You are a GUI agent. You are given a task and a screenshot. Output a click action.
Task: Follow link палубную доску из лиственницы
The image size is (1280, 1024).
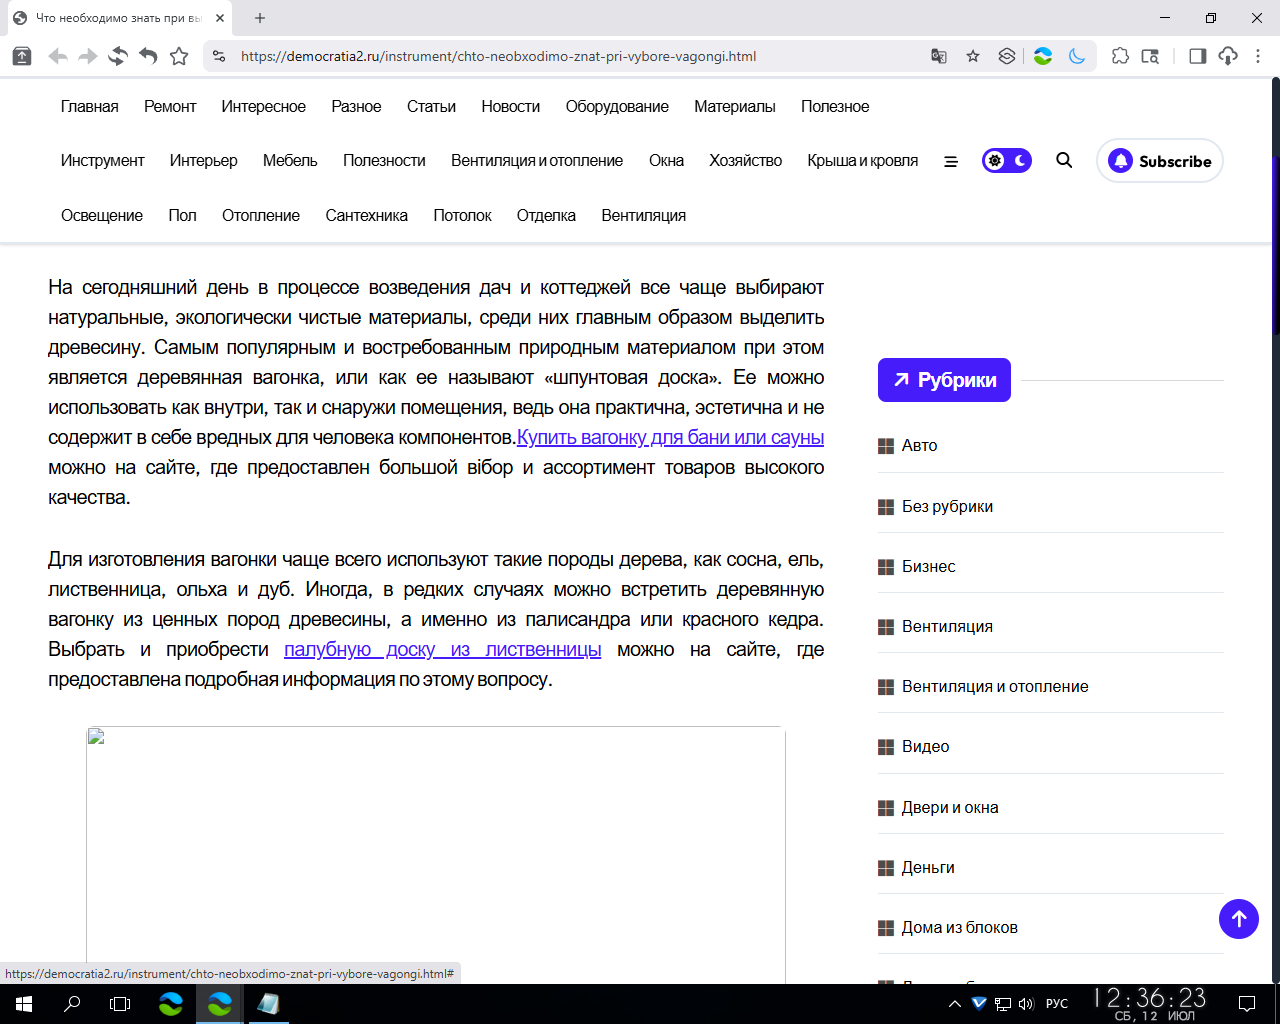tap(443, 649)
